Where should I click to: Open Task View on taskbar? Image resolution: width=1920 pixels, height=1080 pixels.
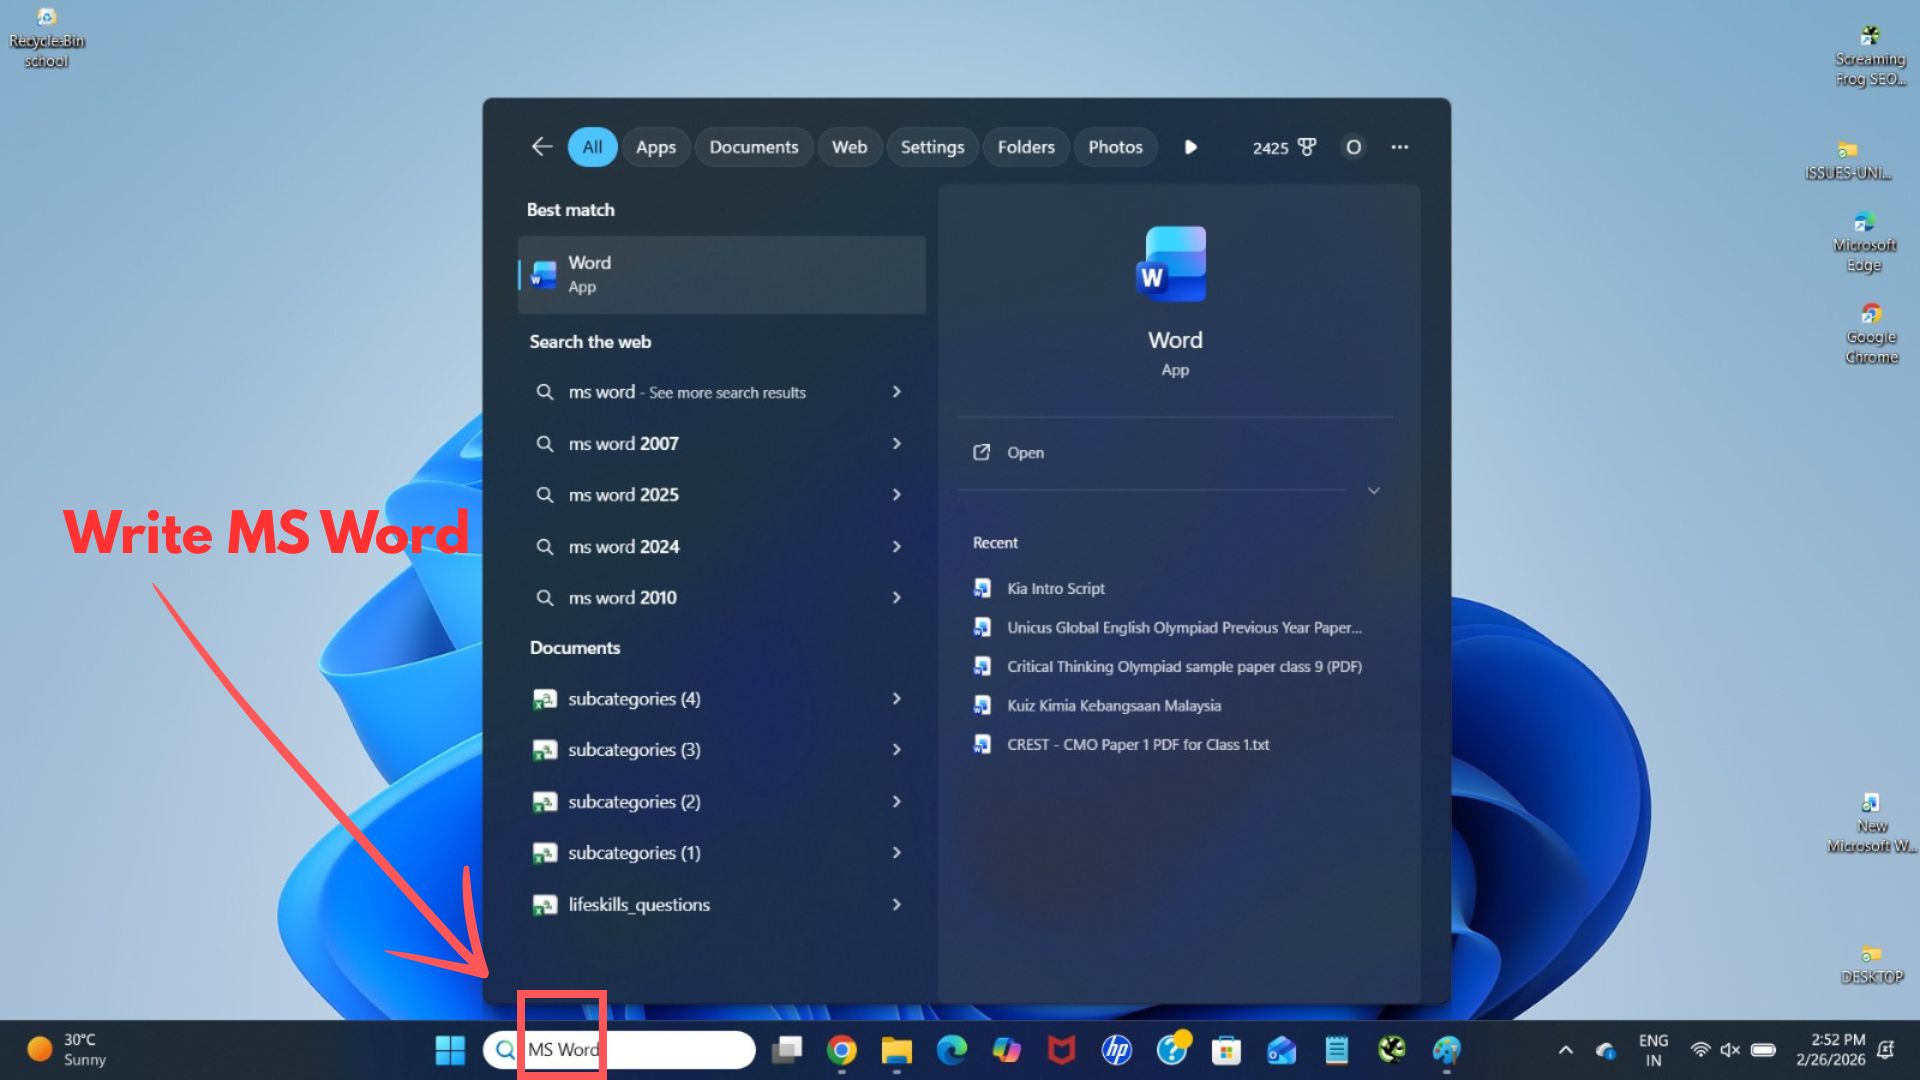(787, 1050)
